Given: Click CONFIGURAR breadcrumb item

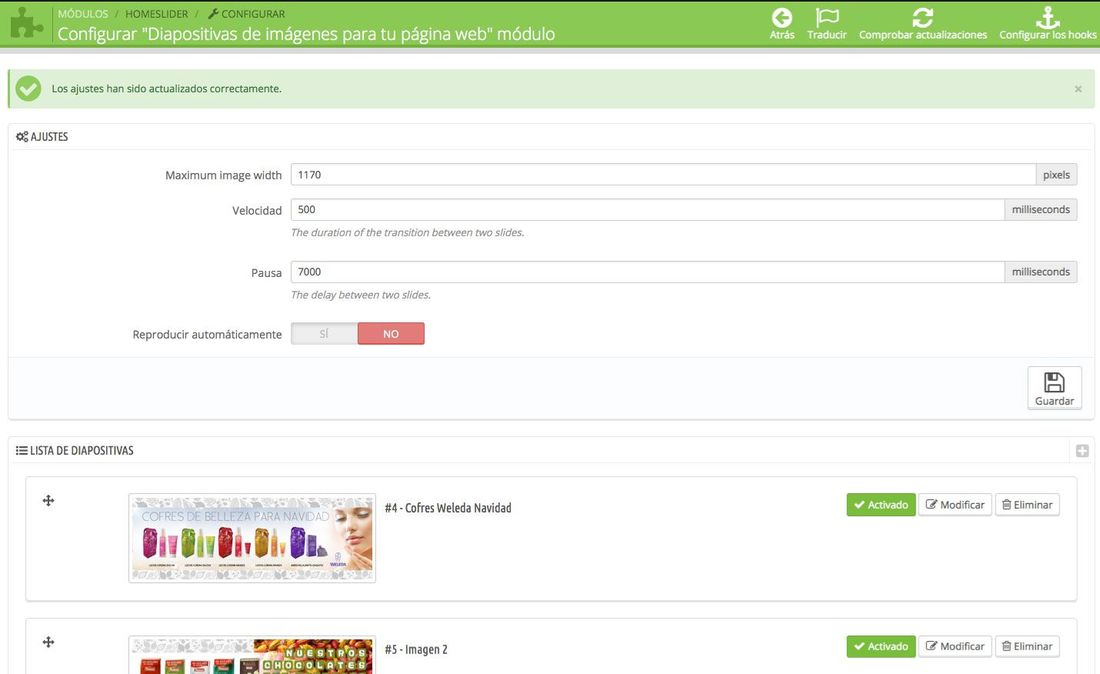Looking at the screenshot, I should click(x=246, y=14).
